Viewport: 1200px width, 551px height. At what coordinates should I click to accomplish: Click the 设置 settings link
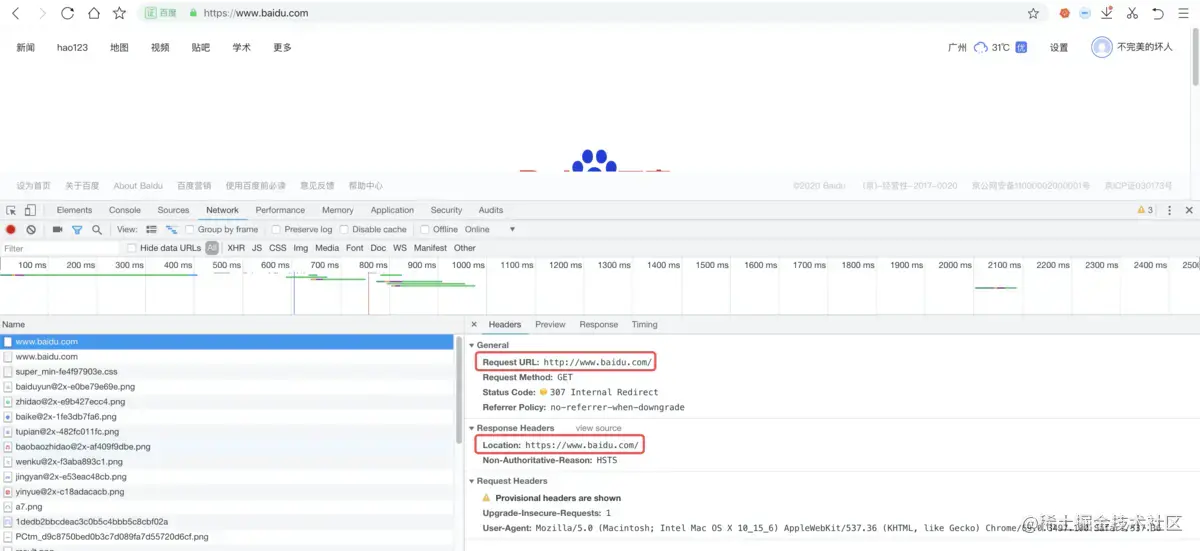click(1059, 48)
